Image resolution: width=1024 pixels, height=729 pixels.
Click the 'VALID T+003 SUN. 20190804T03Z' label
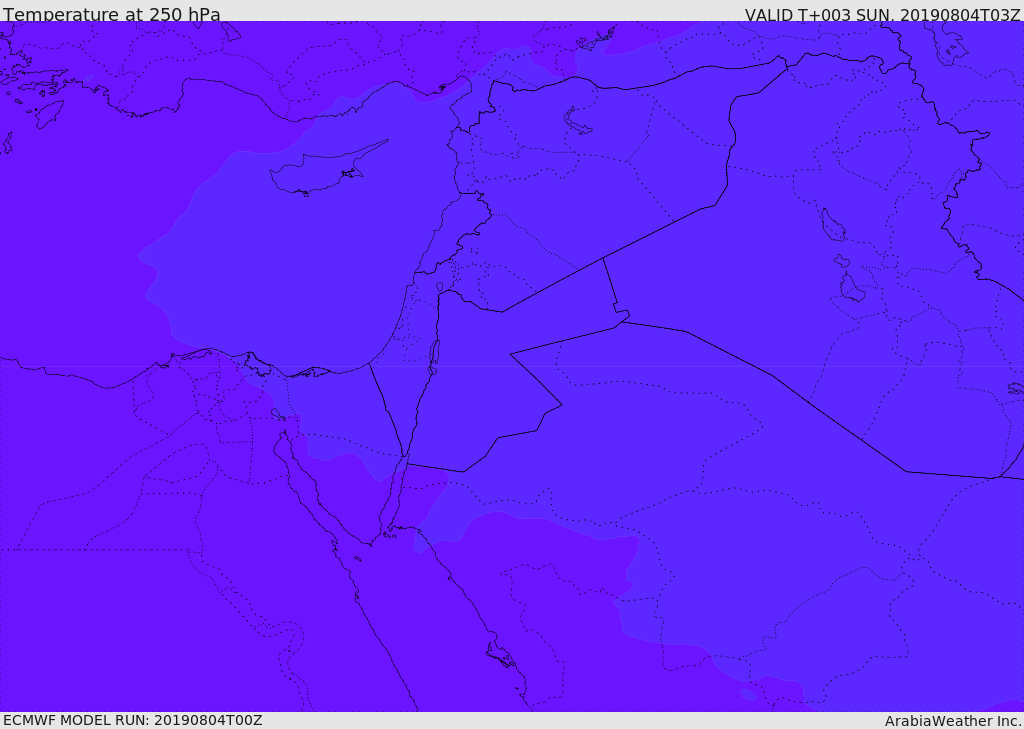[x=882, y=15]
